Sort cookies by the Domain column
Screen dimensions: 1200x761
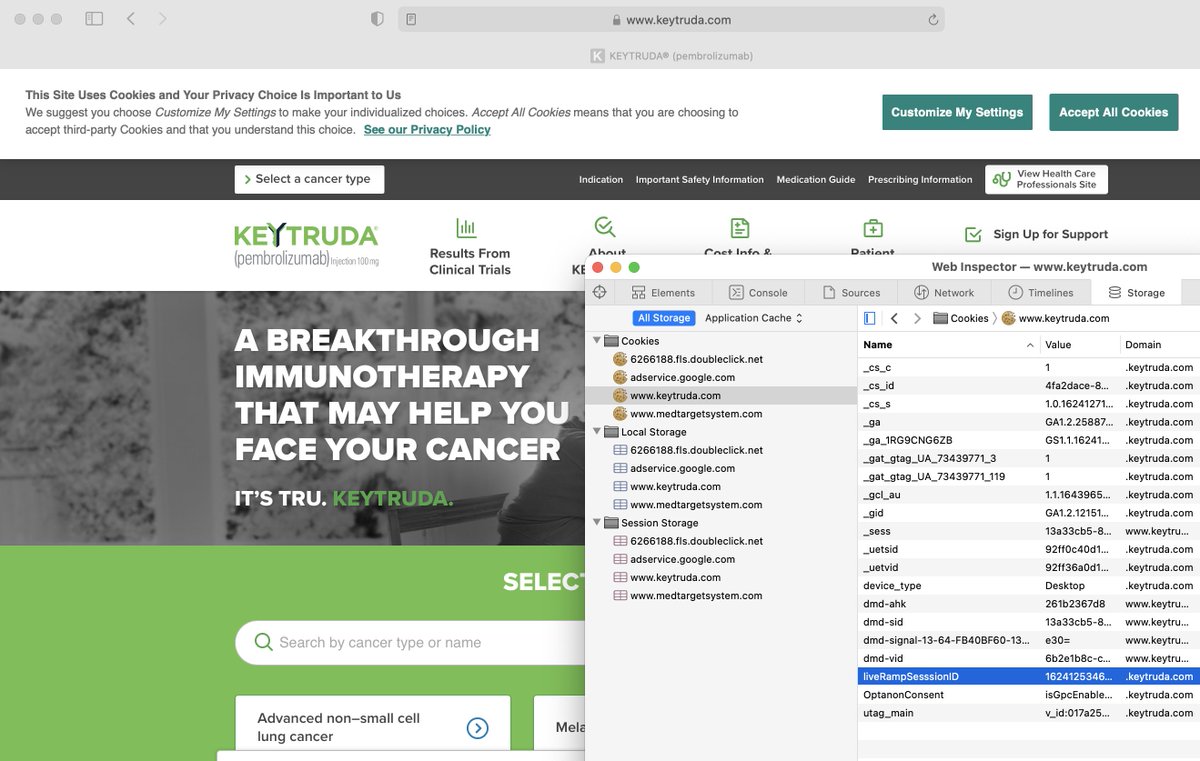click(1160, 345)
